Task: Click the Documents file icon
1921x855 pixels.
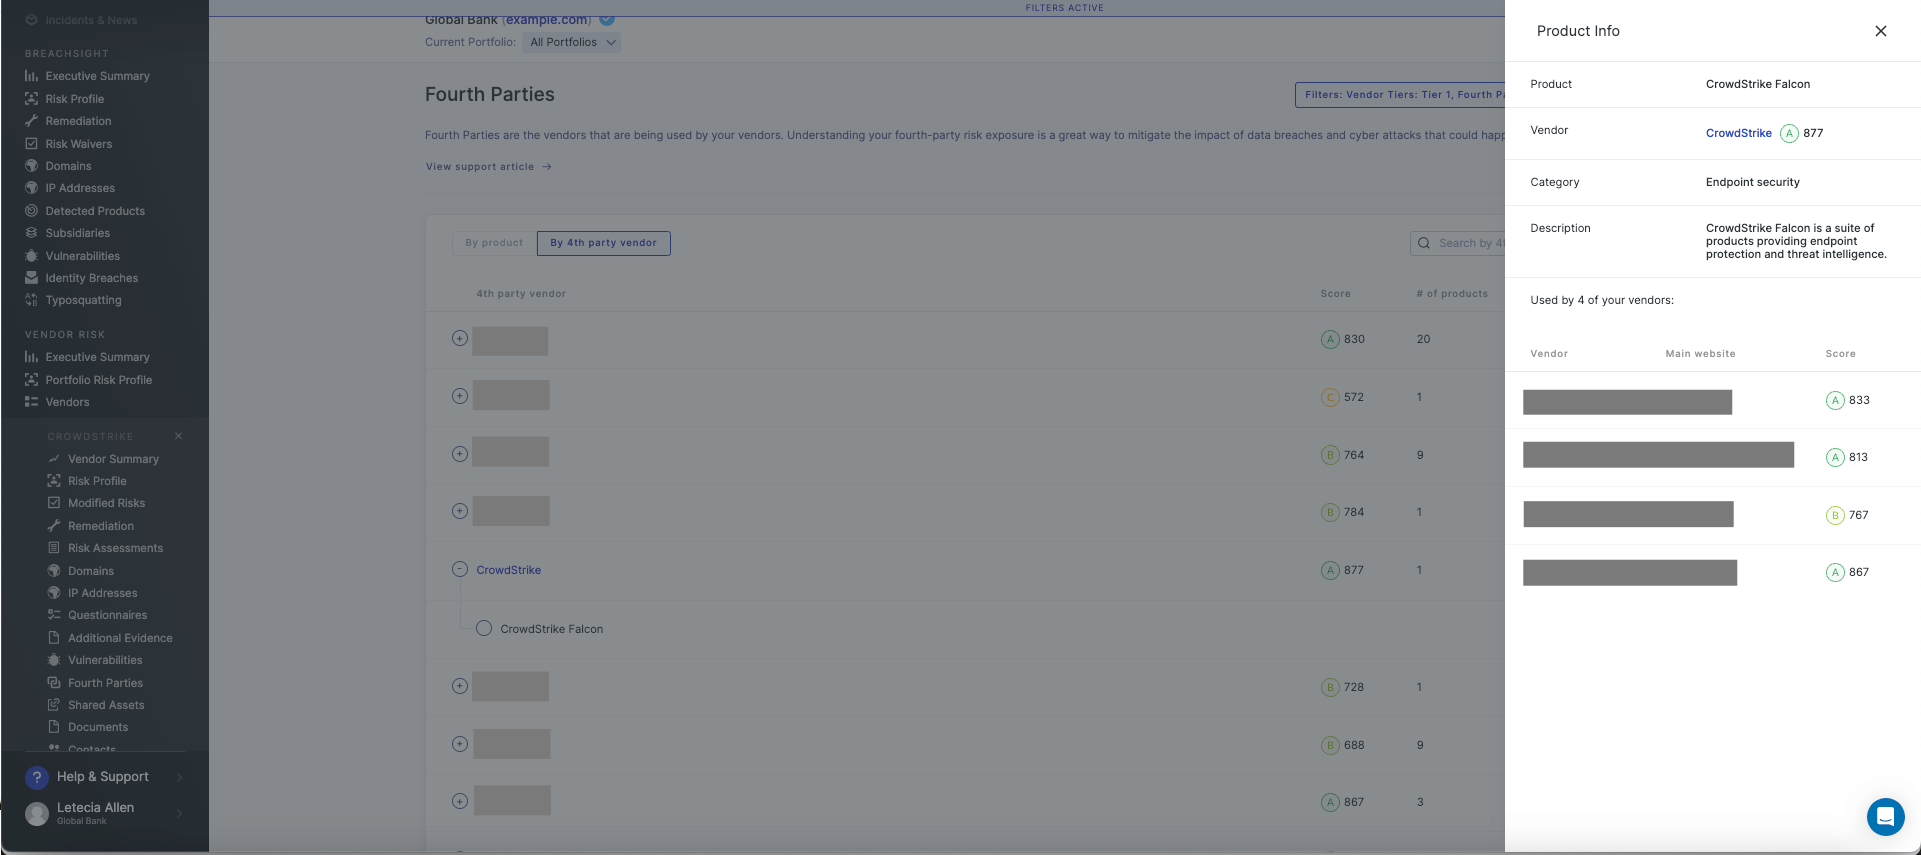Action: [54, 727]
